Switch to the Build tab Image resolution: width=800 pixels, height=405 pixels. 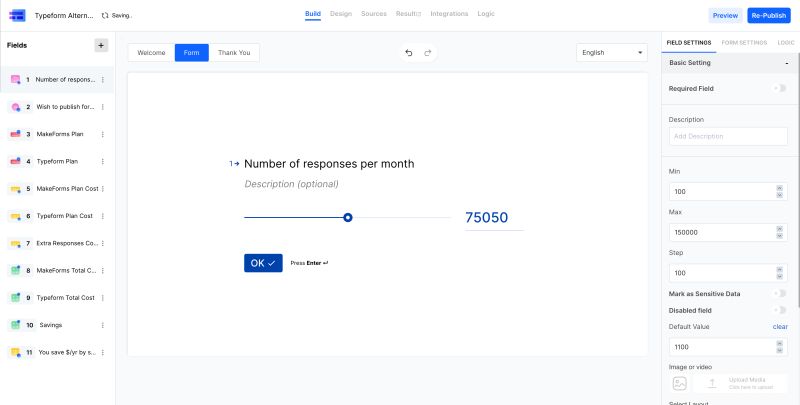pos(313,14)
